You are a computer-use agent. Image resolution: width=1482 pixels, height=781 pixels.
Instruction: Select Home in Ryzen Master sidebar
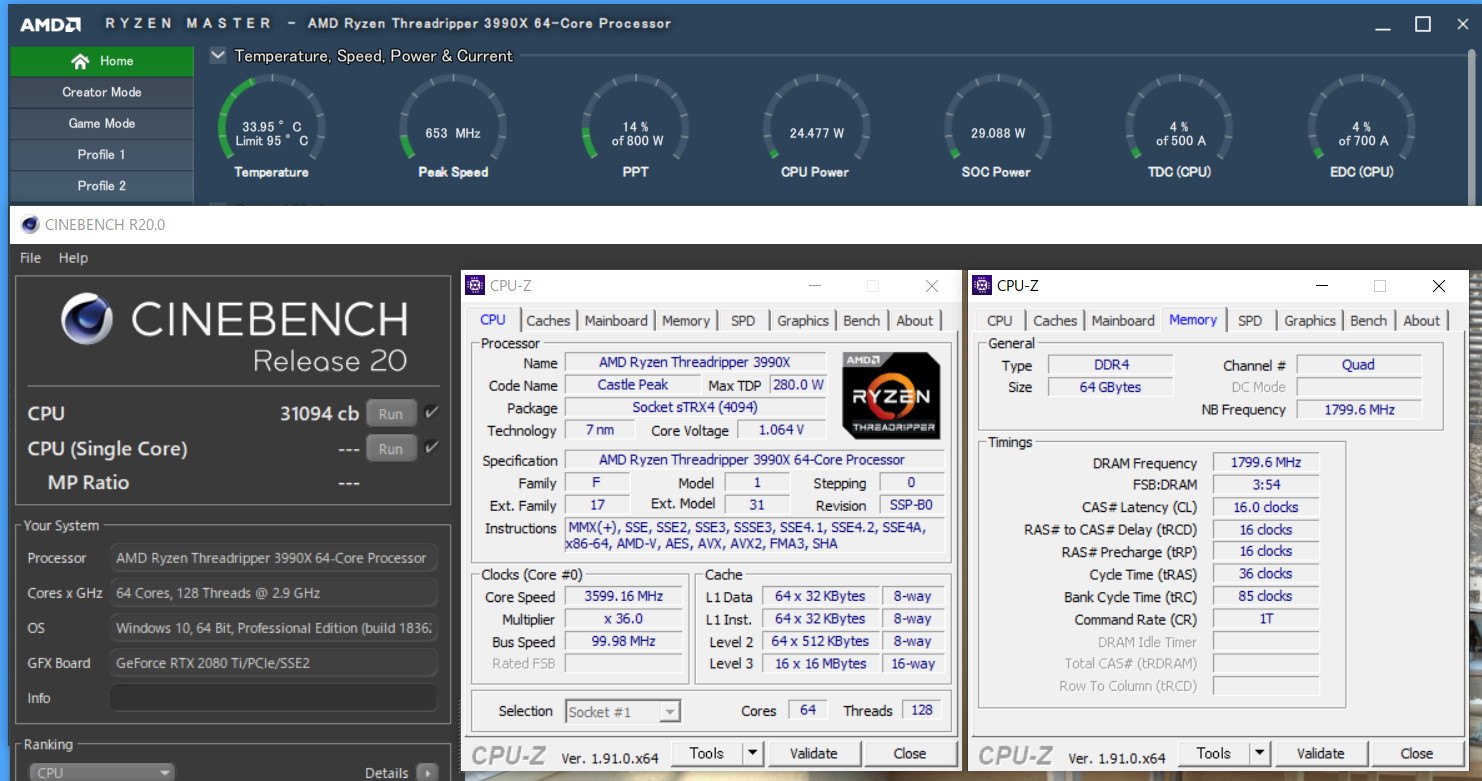click(102, 61)
